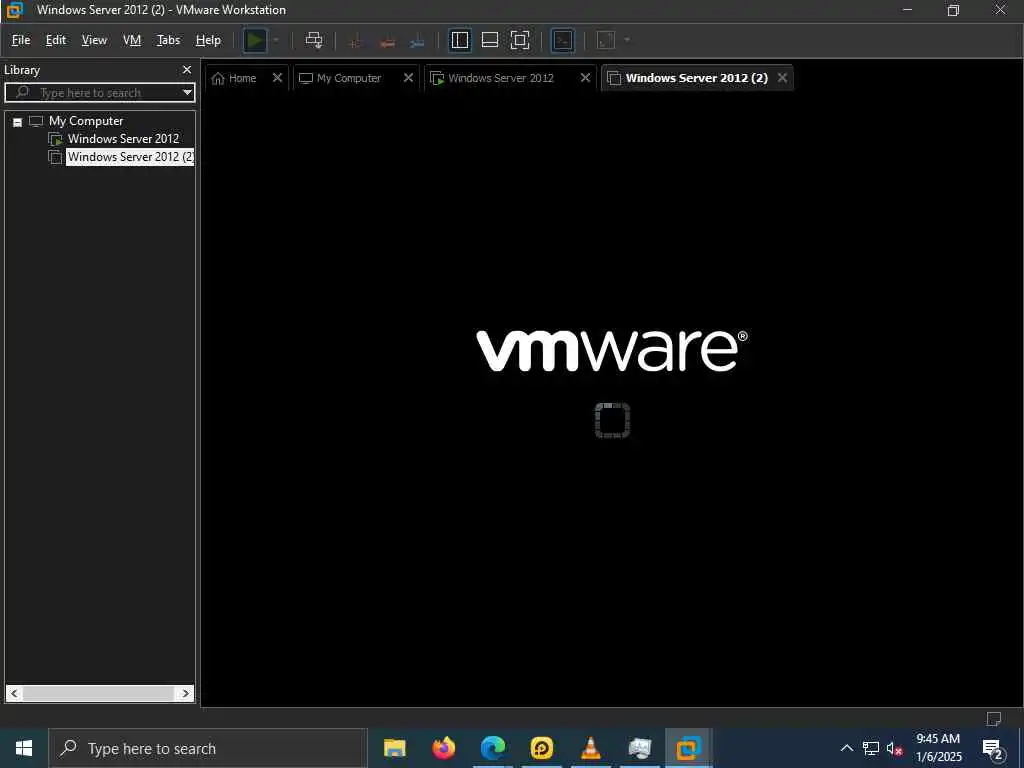The image size is (1024, 768).
Task: Revert the virtual machine to snapshot
Action: 387,41
